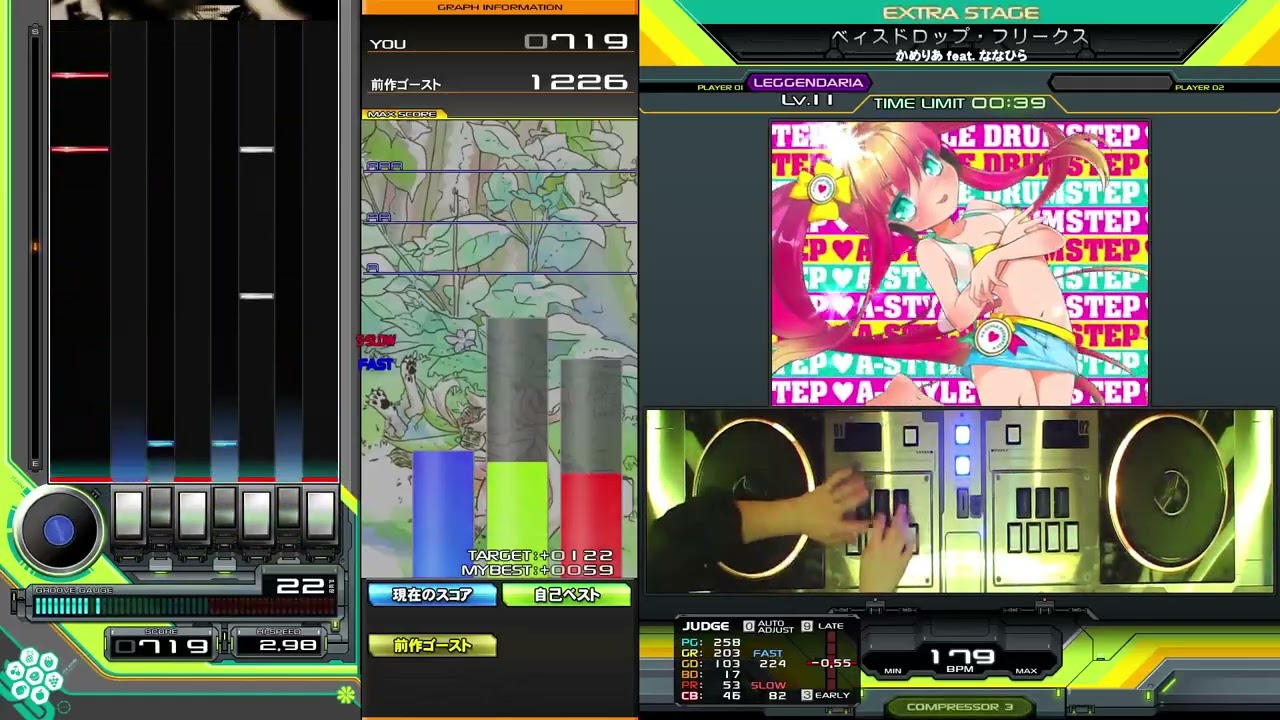Tap the third key, a white one
This screenshot has width=1280, height=720.
point(193,513)
